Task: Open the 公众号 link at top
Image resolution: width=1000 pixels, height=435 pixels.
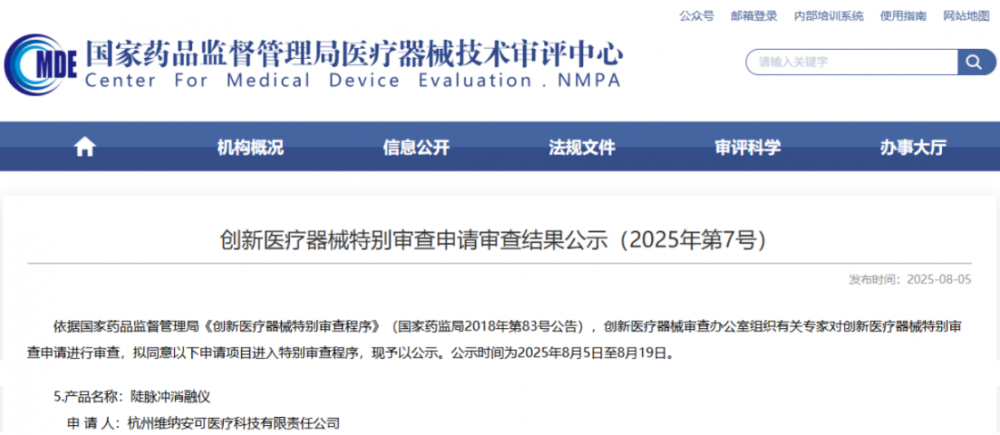Action: pyautogui.click(x=696, y=16)
